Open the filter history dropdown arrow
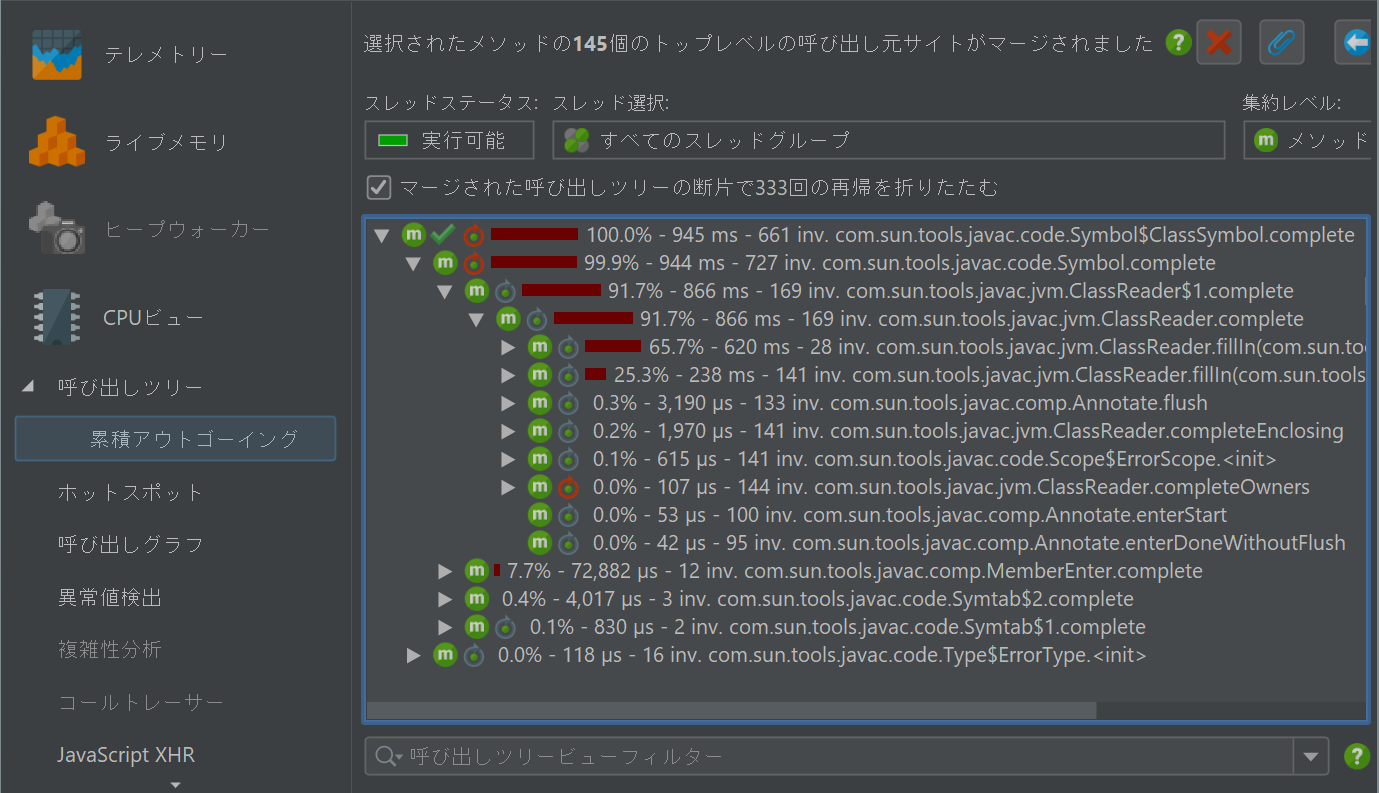1379x793 pixels. [1311, 757]
